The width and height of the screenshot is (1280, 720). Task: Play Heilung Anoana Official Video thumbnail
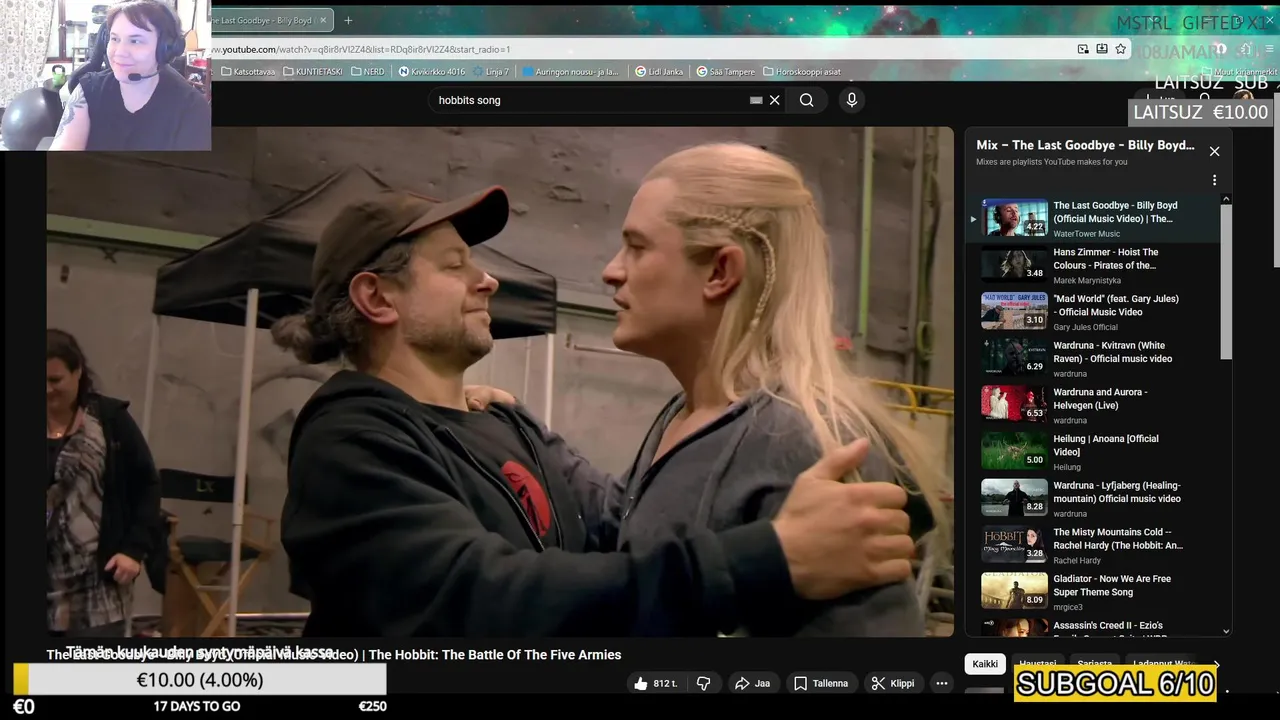(1015, 451)
